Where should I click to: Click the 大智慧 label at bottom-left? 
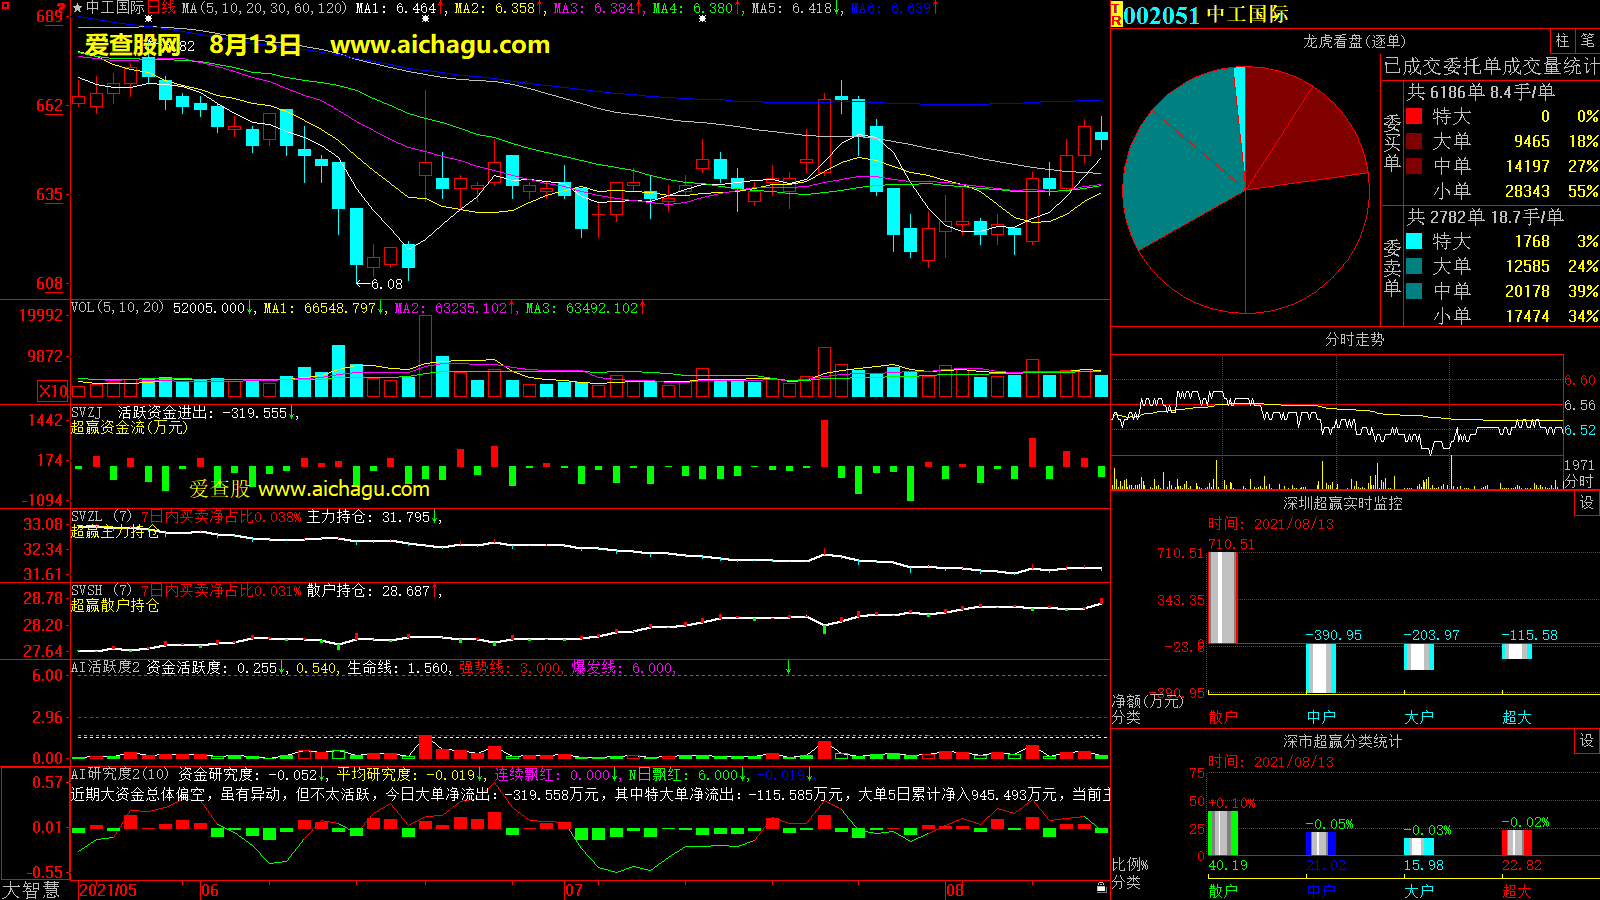(x=32, y=890)
